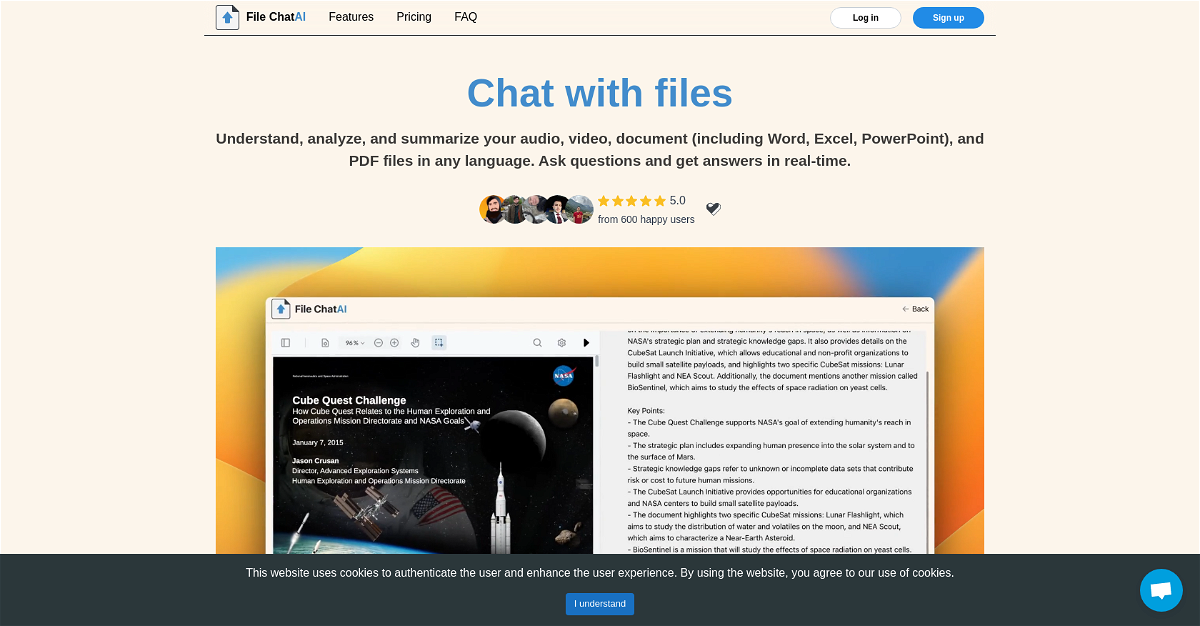Viewport: 1200px width, 626px height.
Task: Open the viewer settings gear
Action: pos(562,342)
